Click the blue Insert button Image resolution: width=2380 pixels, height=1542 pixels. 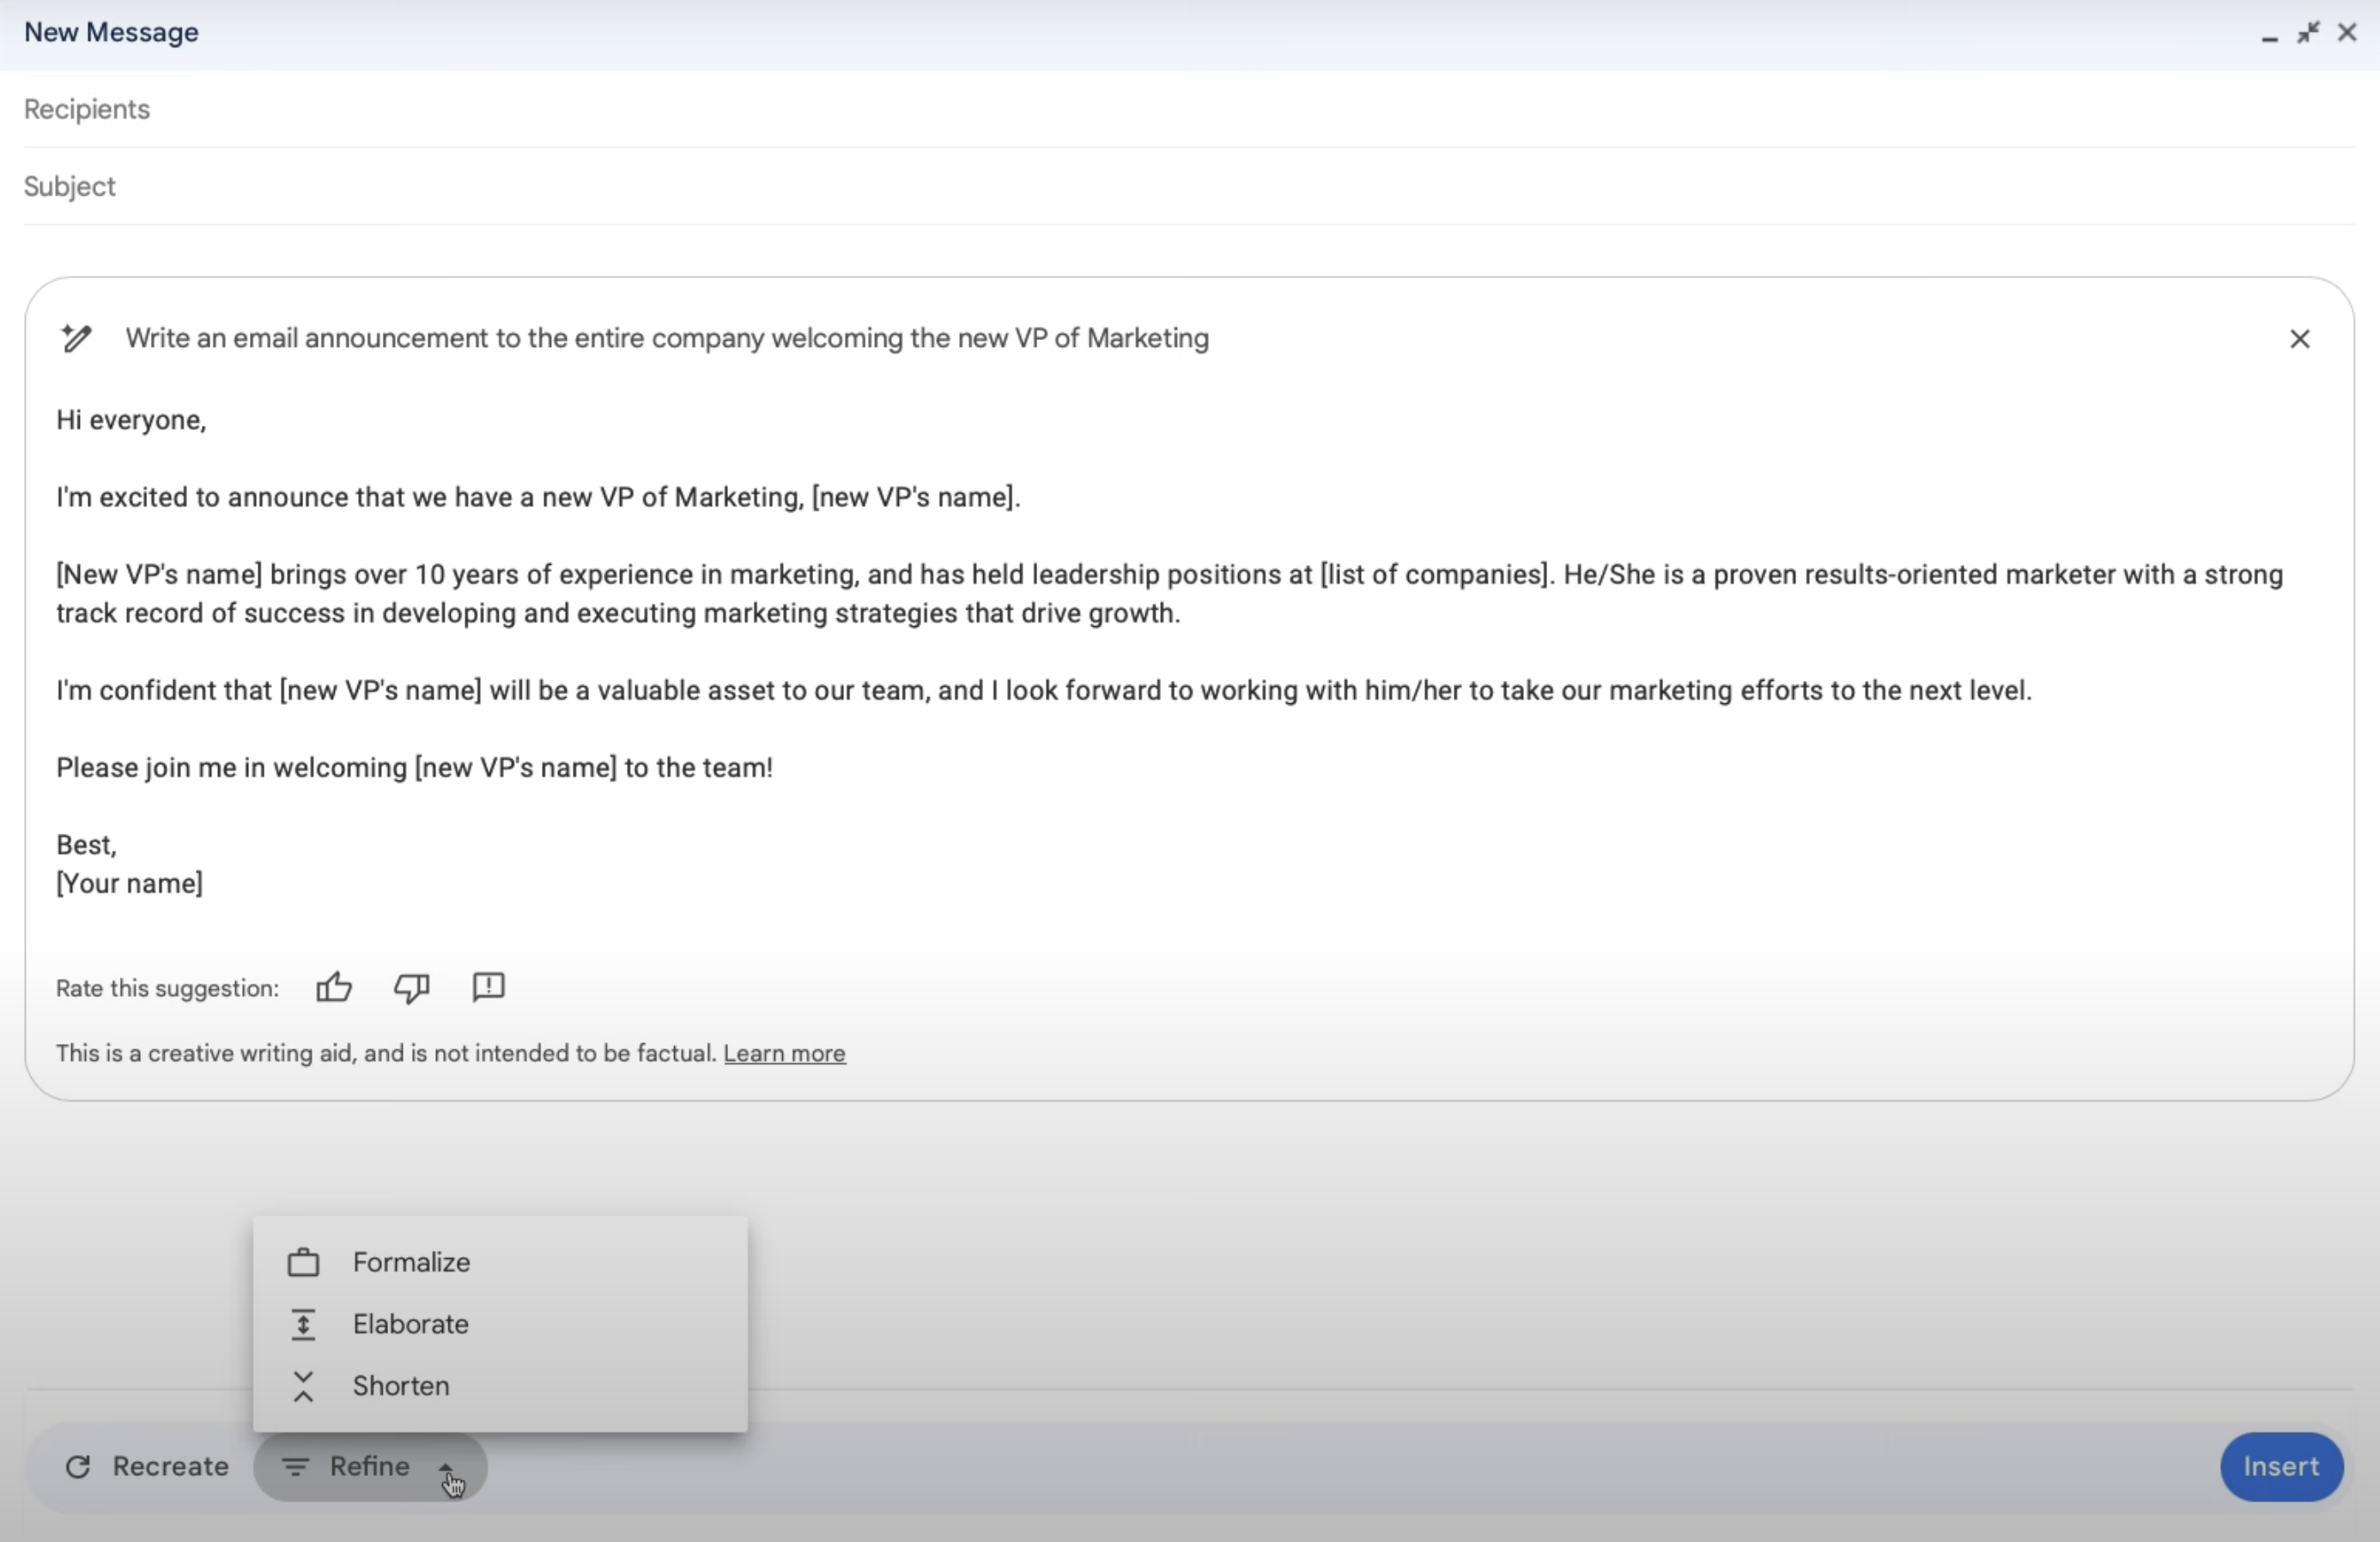pos(2281,1467)
